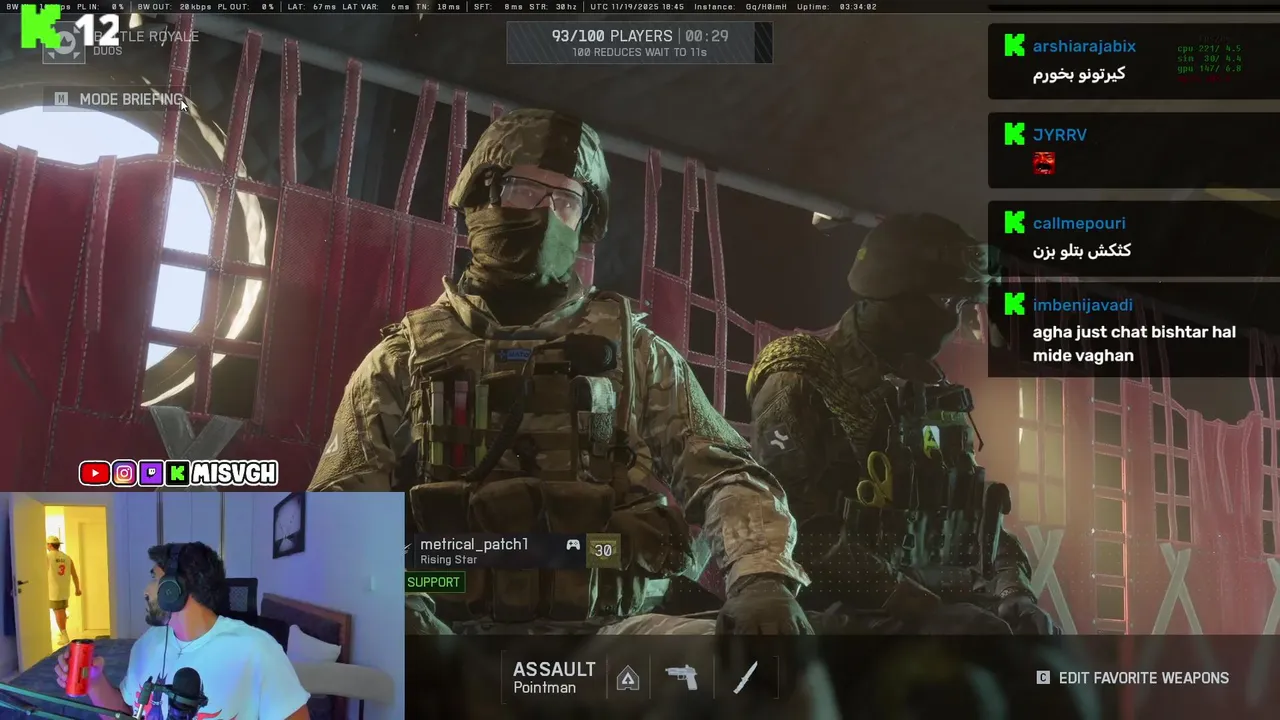Click the Assault class gadget icon
1280x720 pixels.
627,678
